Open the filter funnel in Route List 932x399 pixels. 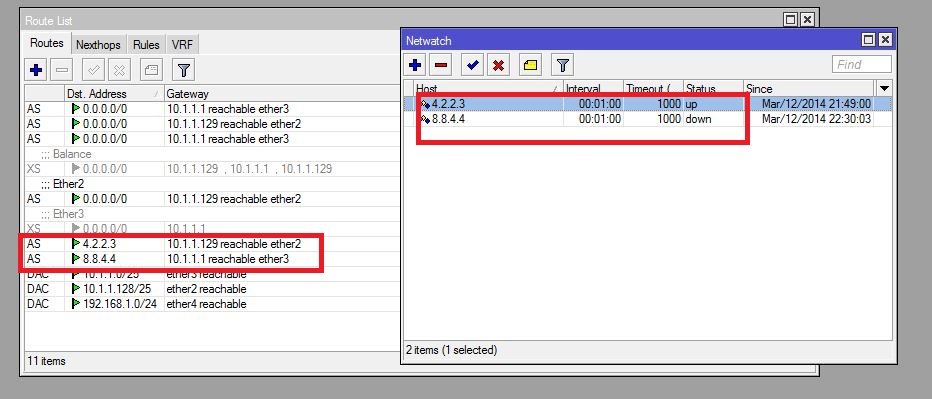(x=184, y=71)
